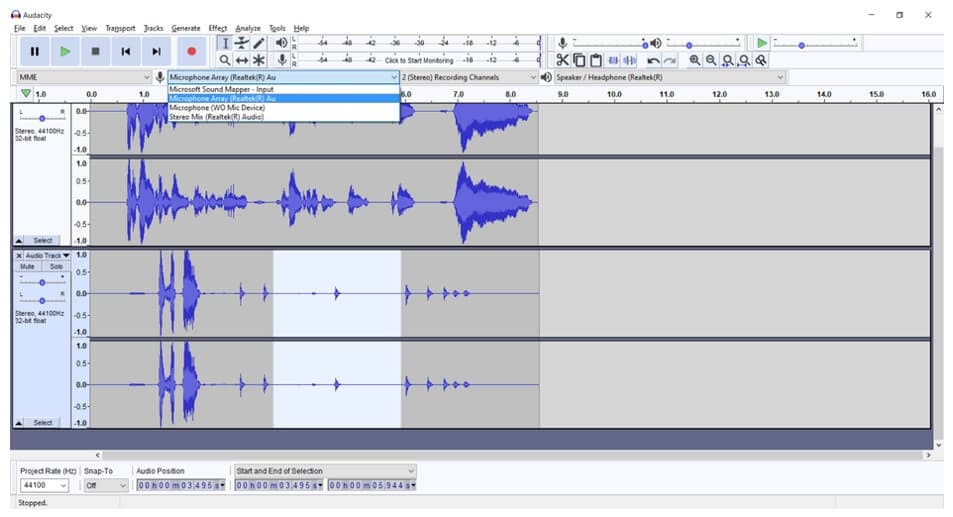Select the Draw (pencil) tool
This screenshot has height=517, width=953.
tap(259, 43)
